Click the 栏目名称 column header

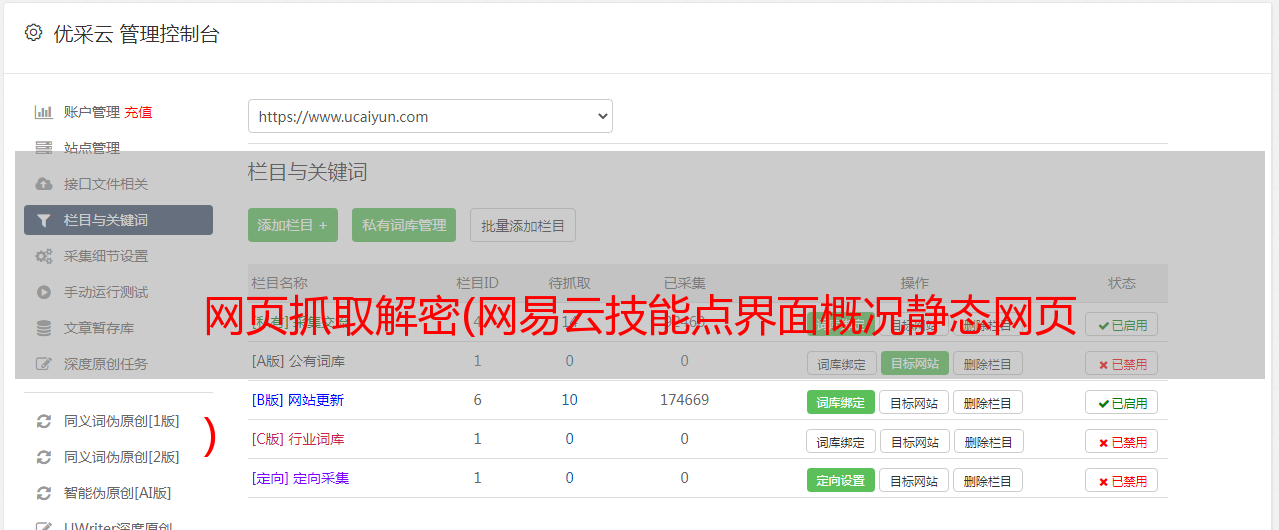[280, 283]
